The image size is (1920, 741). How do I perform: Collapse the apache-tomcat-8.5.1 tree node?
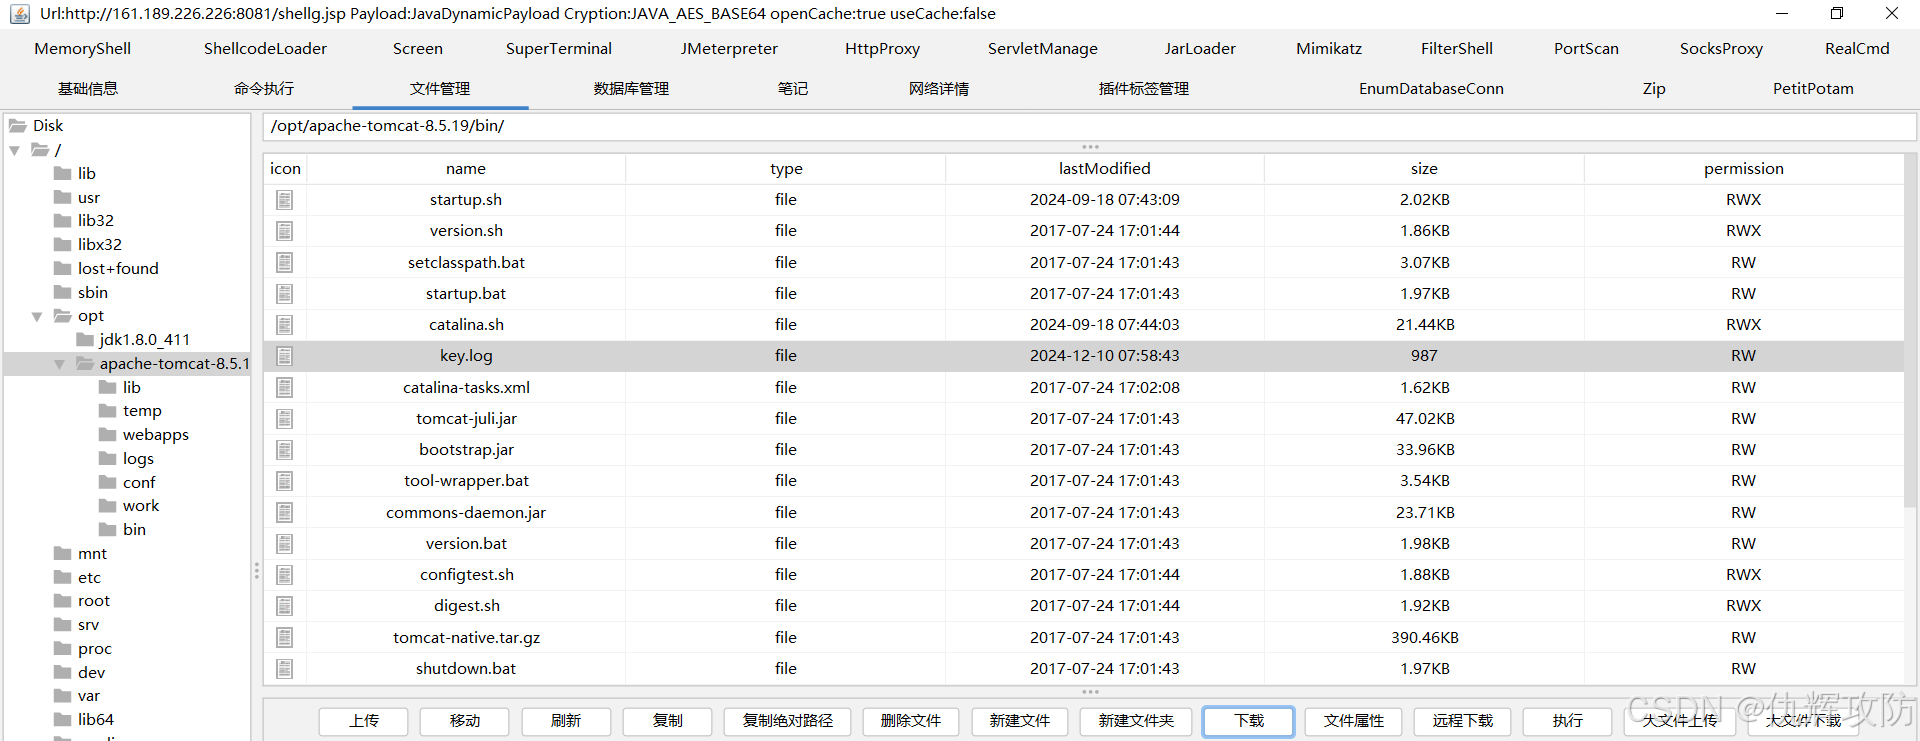click(x=59, y=364)
